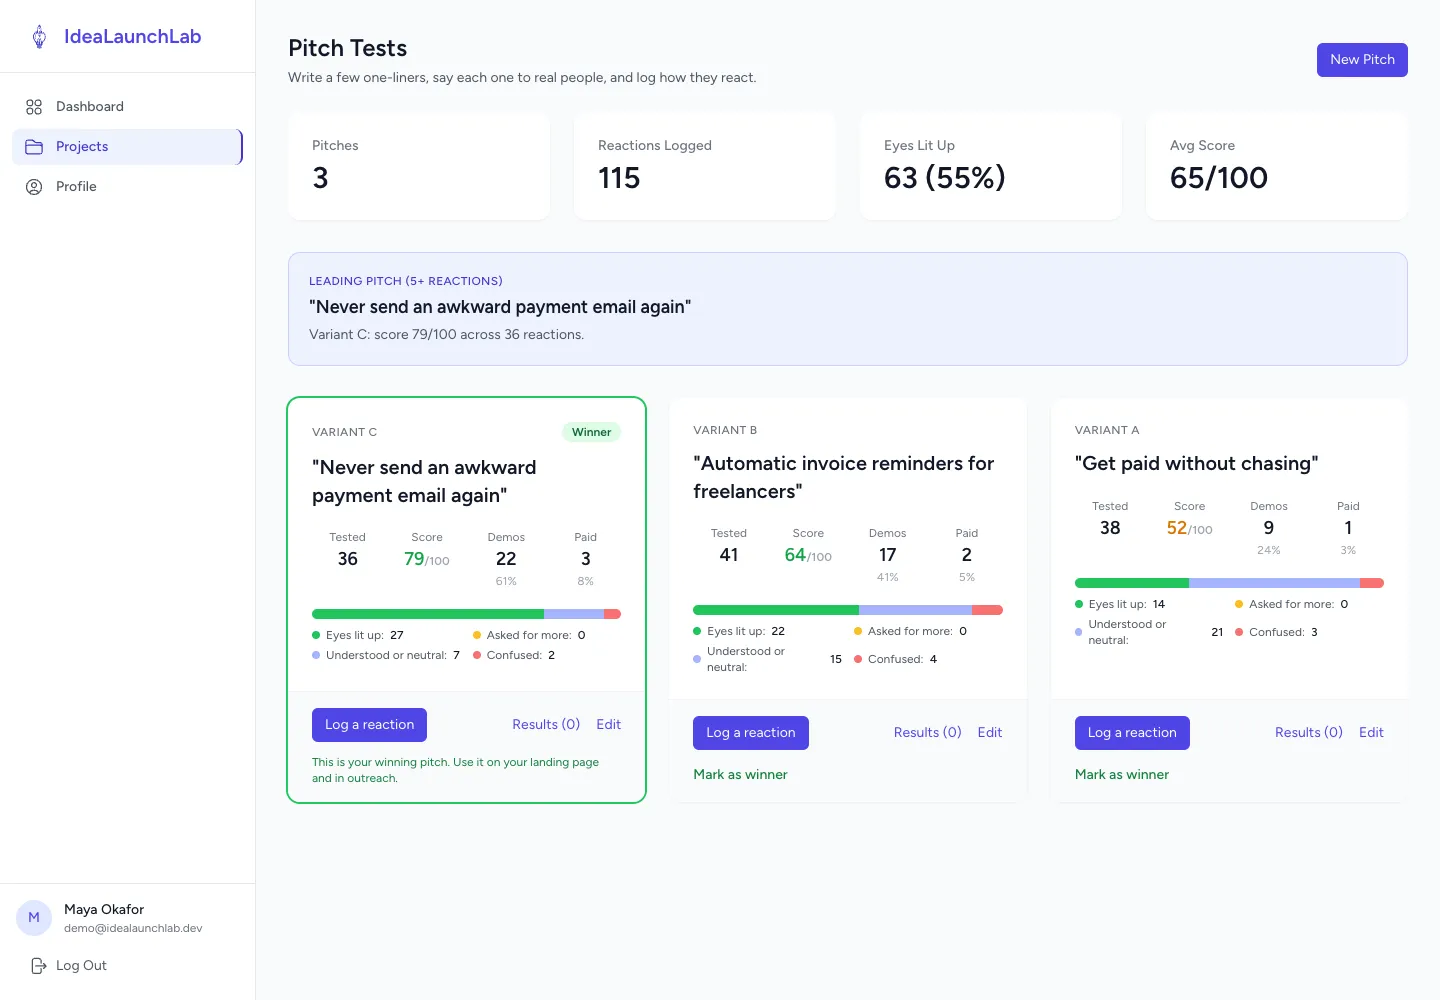Click Variant C score 79/100
Image resolution: width=1440 pixels, height=1000 pixels.
click(x=427, y=559)
